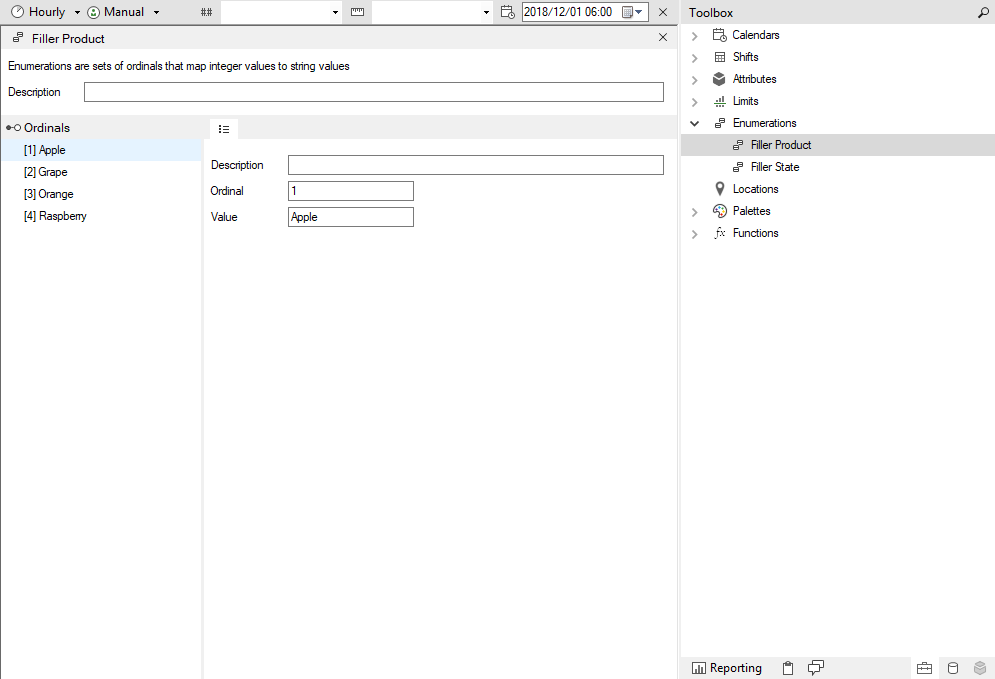Expand the Calendars tree node

click(695, 36)
